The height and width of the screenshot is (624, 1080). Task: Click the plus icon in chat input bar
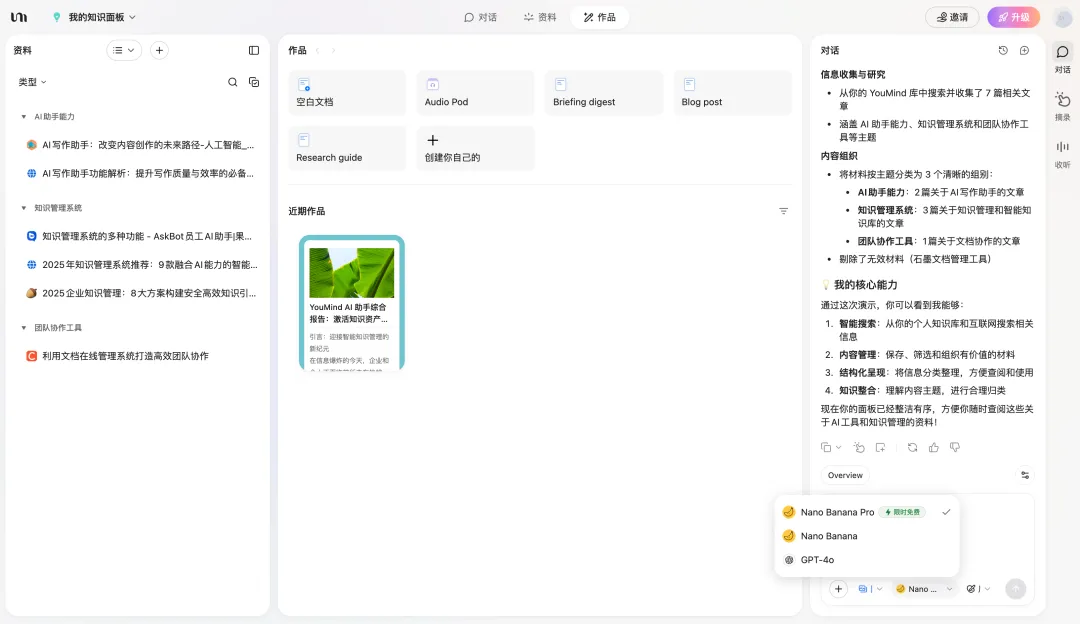point(838,589)
